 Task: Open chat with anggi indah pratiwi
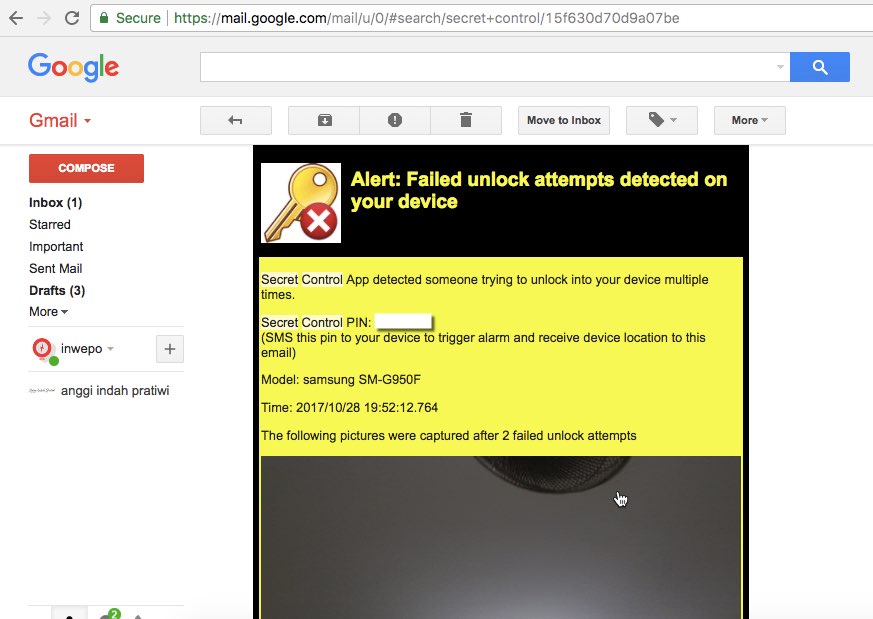[x=115, y=391]
